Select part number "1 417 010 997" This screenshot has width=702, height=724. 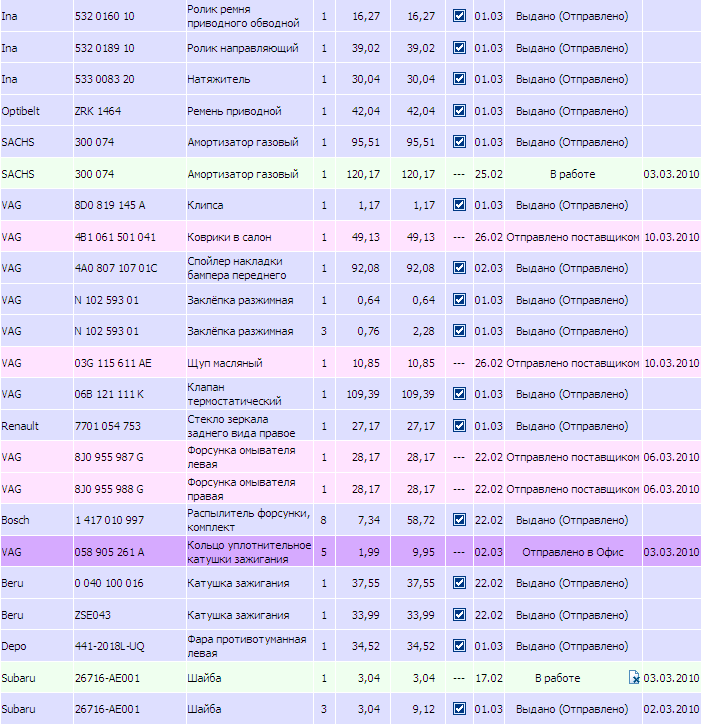[x=109, y=520]
